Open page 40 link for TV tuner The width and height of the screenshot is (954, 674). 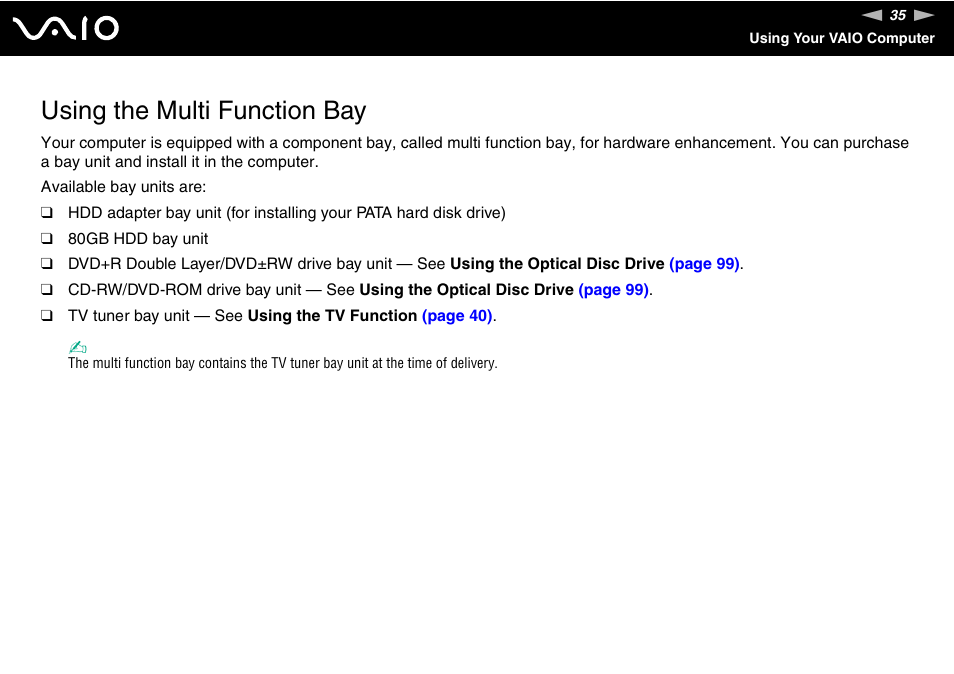[457, 316]
